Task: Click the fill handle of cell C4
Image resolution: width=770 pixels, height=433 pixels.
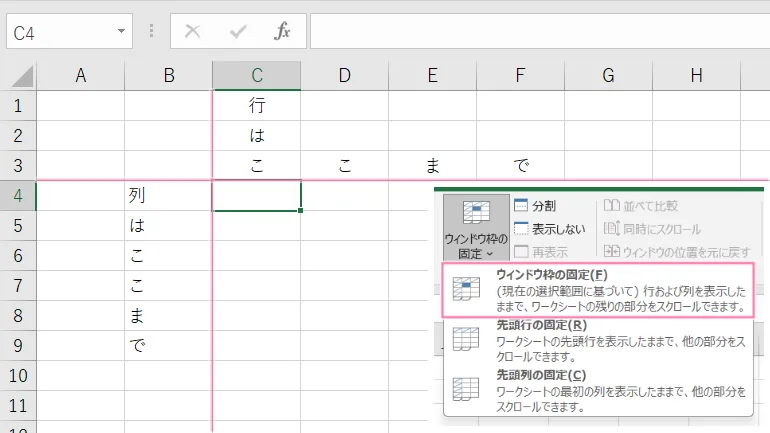Action: click(x=300, y=211)
